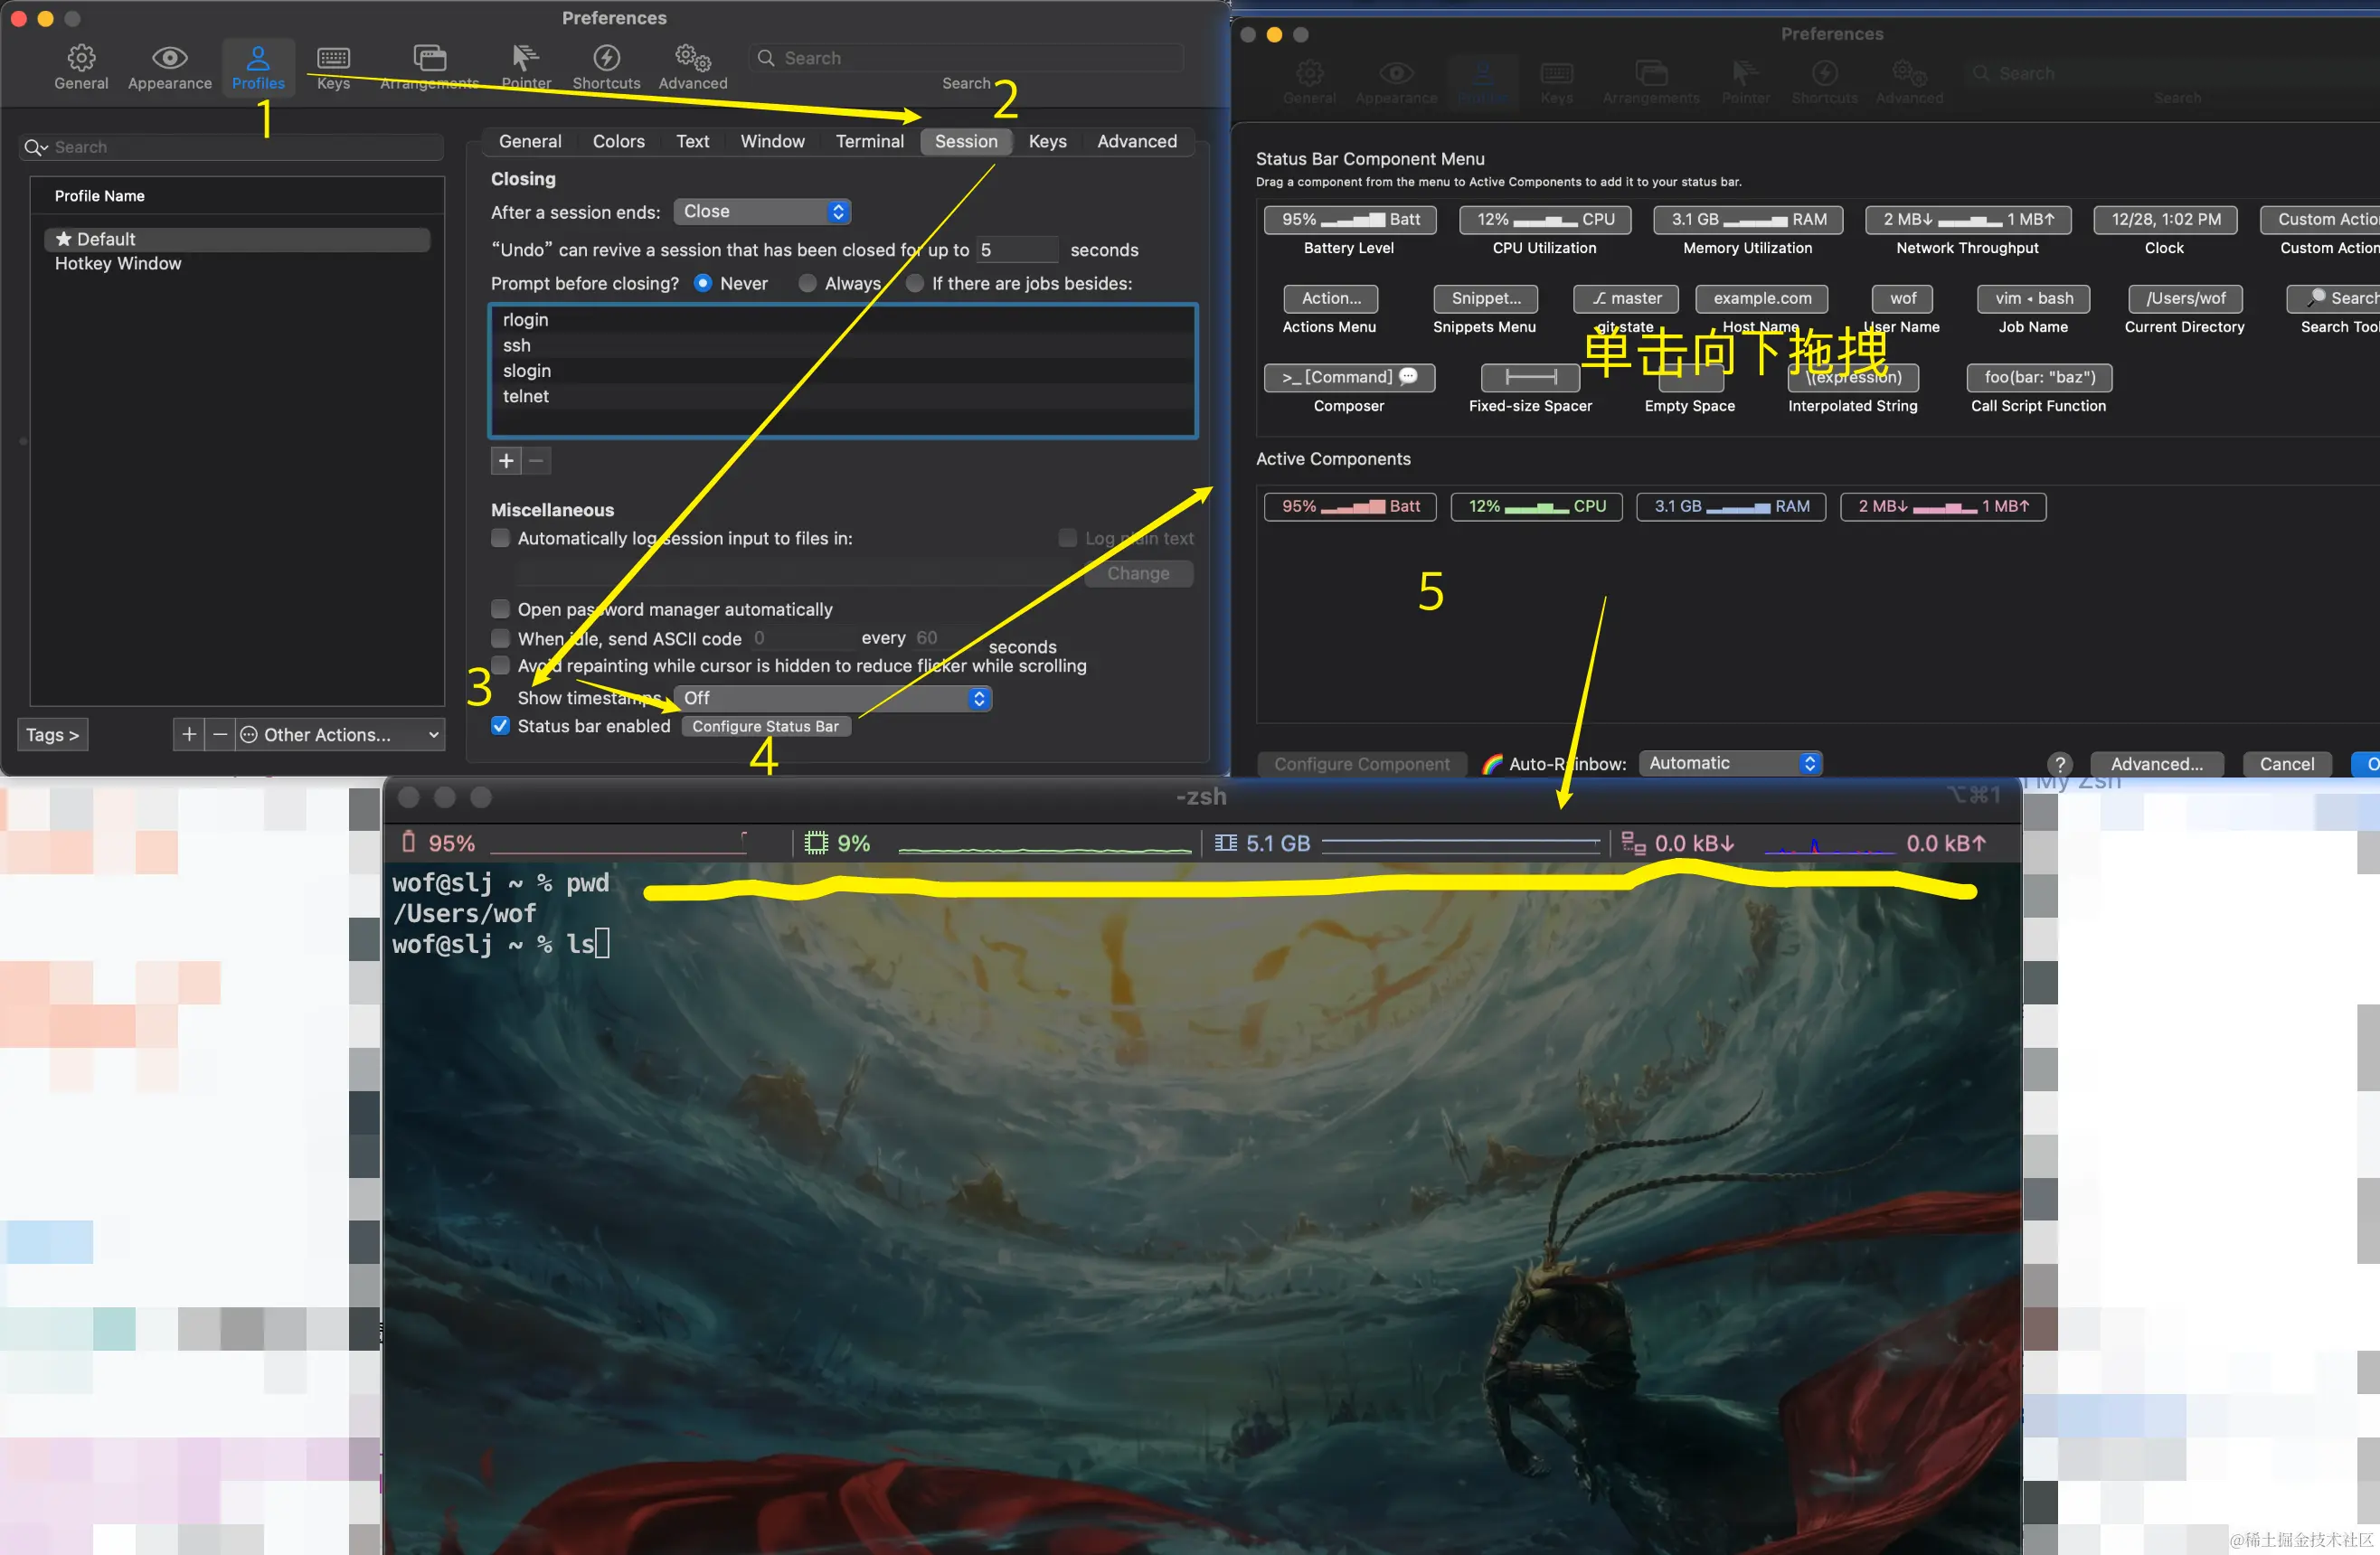Screen dimensions: 2380x1555
Task: Click the Job Name vim bash component
Action: tap(2033, 299)
